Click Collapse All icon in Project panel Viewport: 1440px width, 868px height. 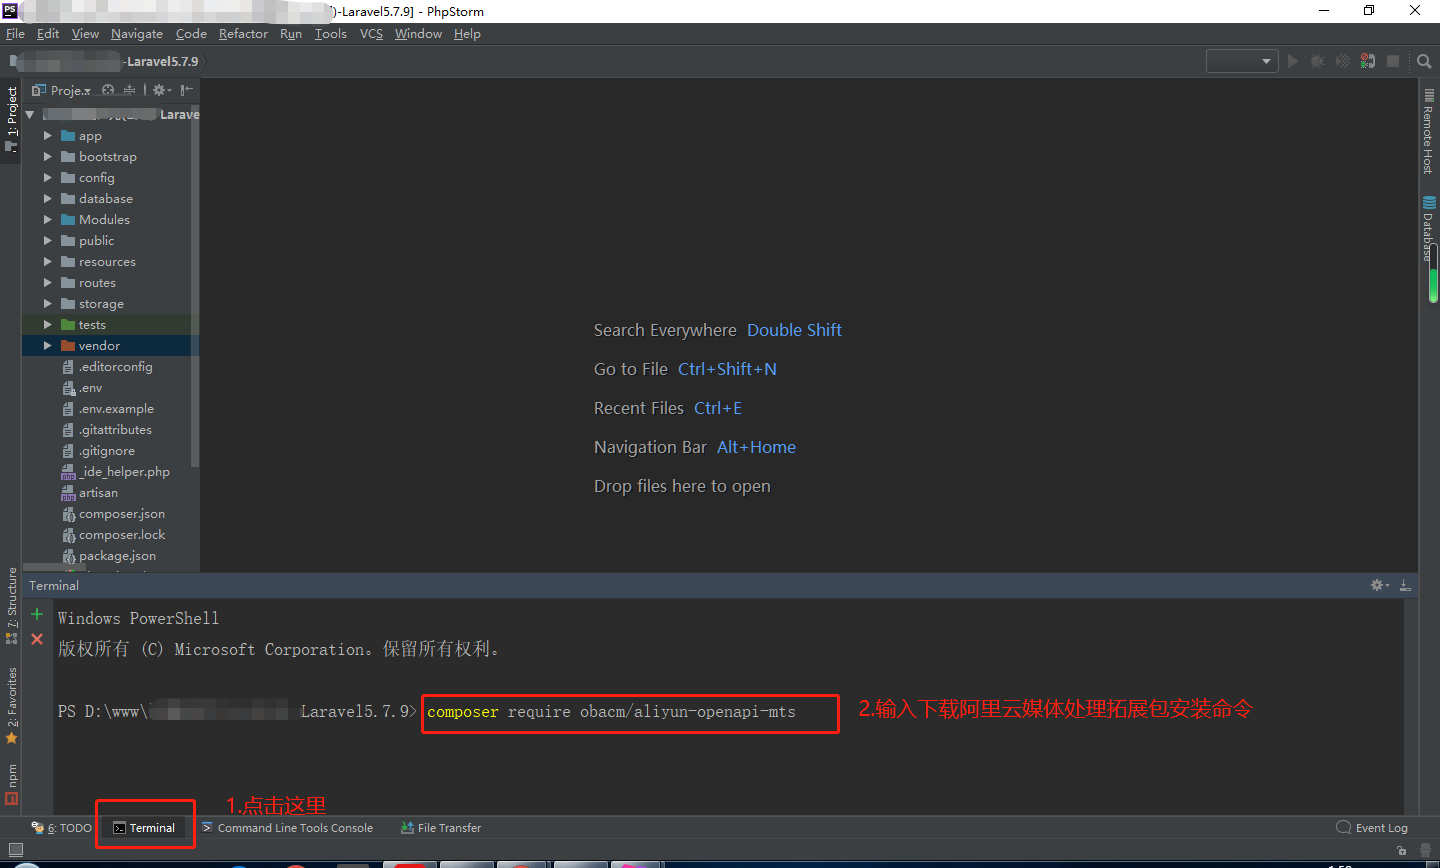tap(129, 90)
